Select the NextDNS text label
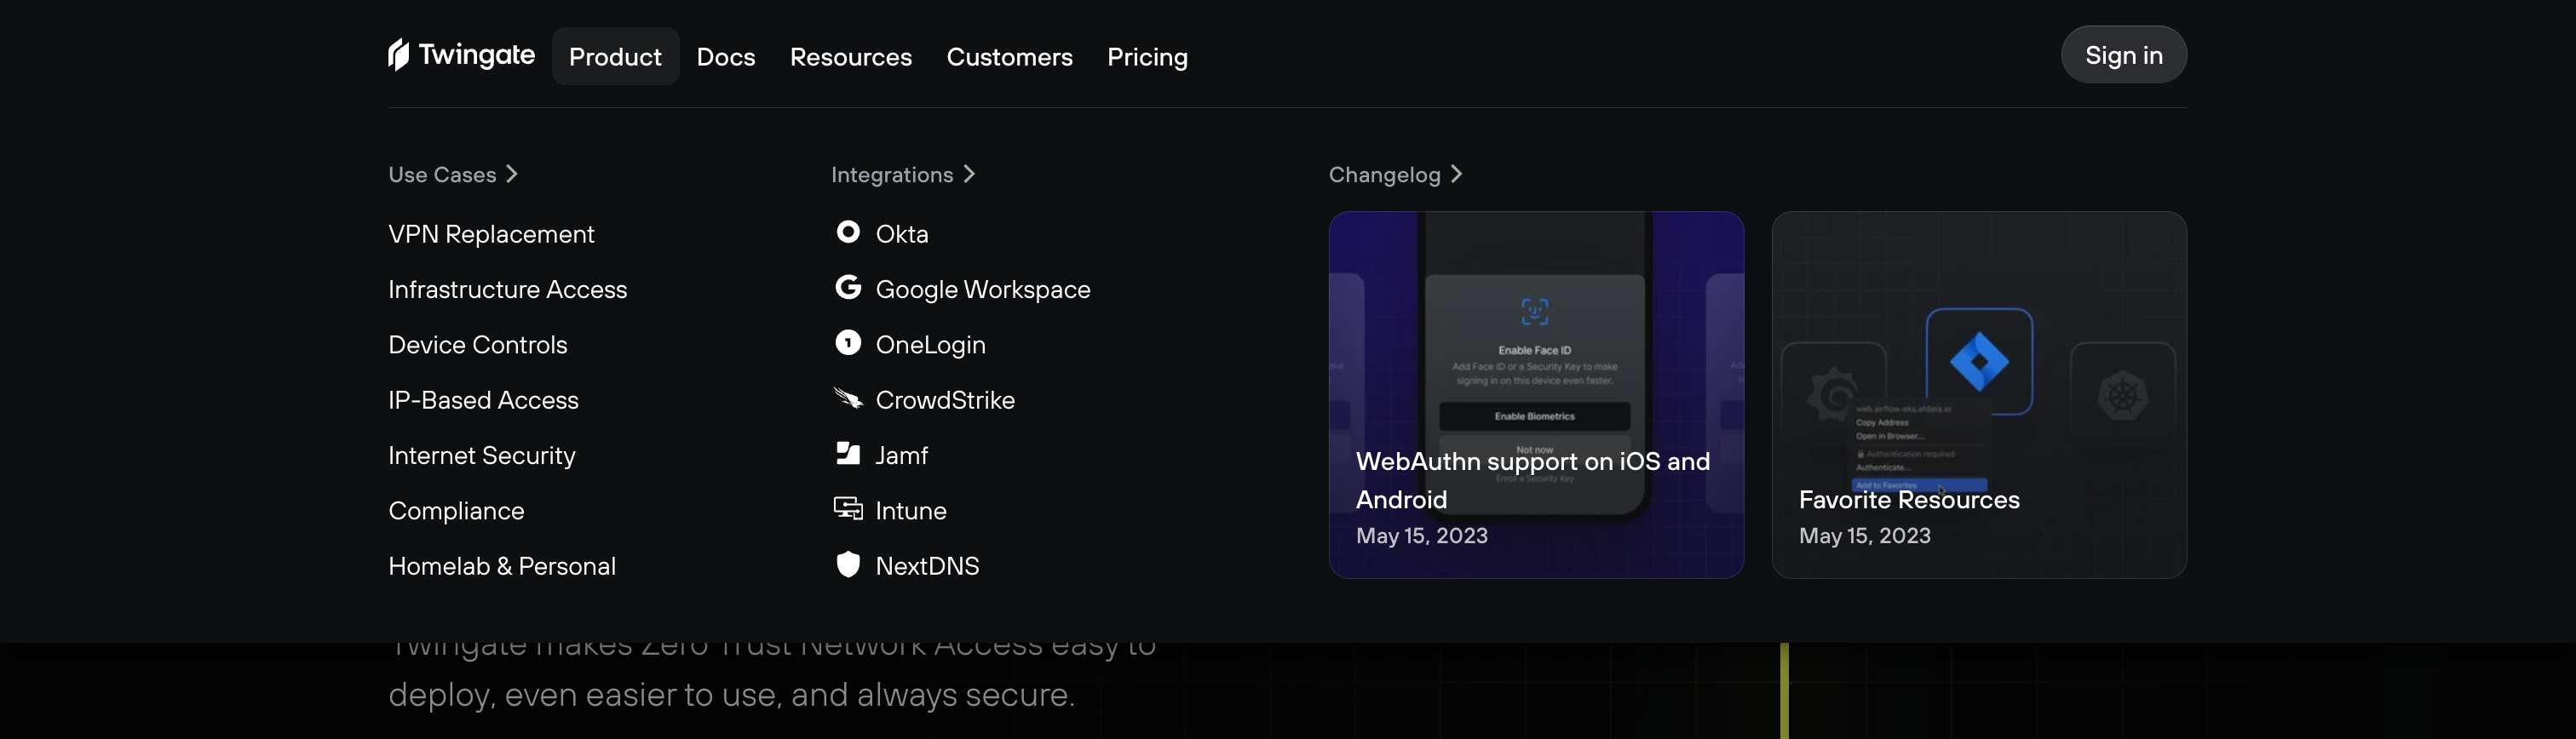Screen dimensions: 2576x739 927,566
